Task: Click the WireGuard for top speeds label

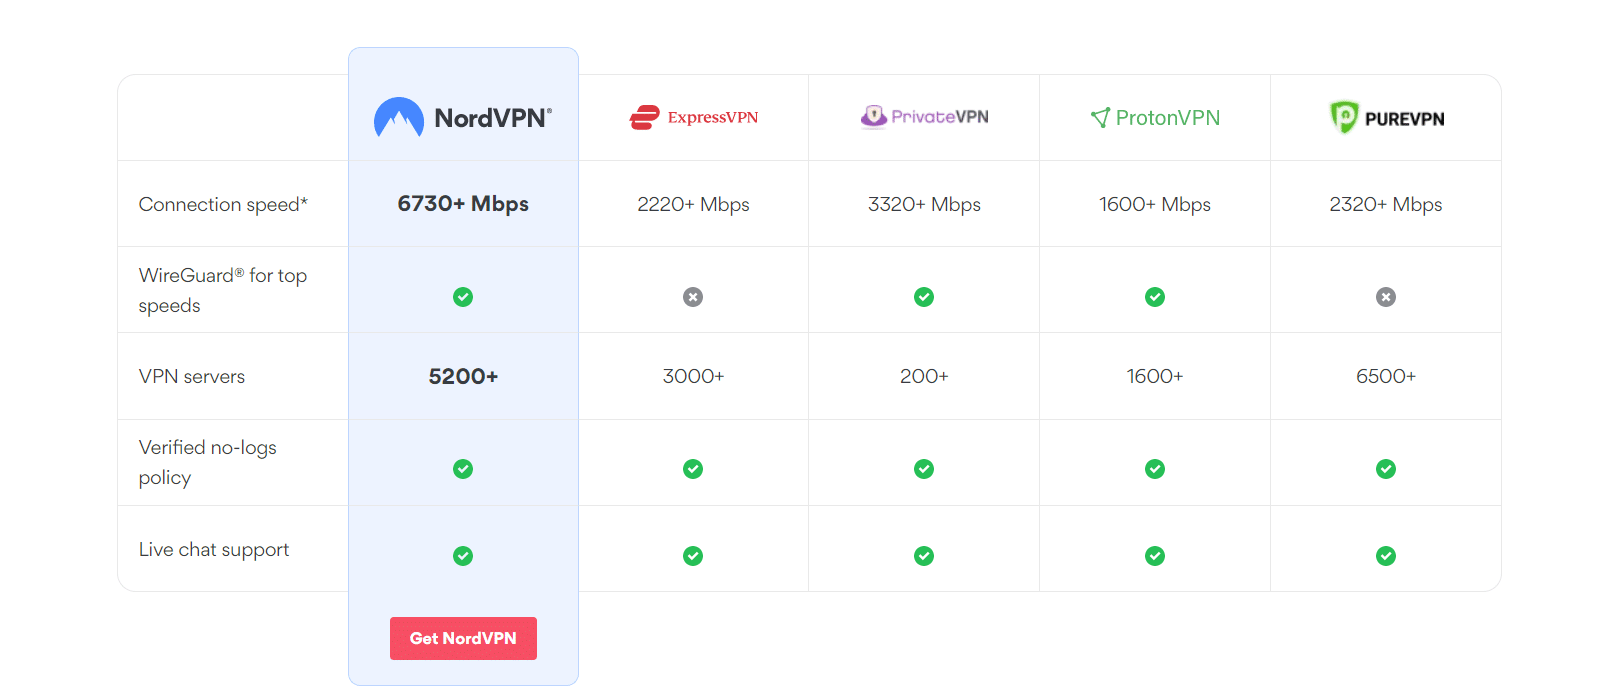Action: click(223, 290)
